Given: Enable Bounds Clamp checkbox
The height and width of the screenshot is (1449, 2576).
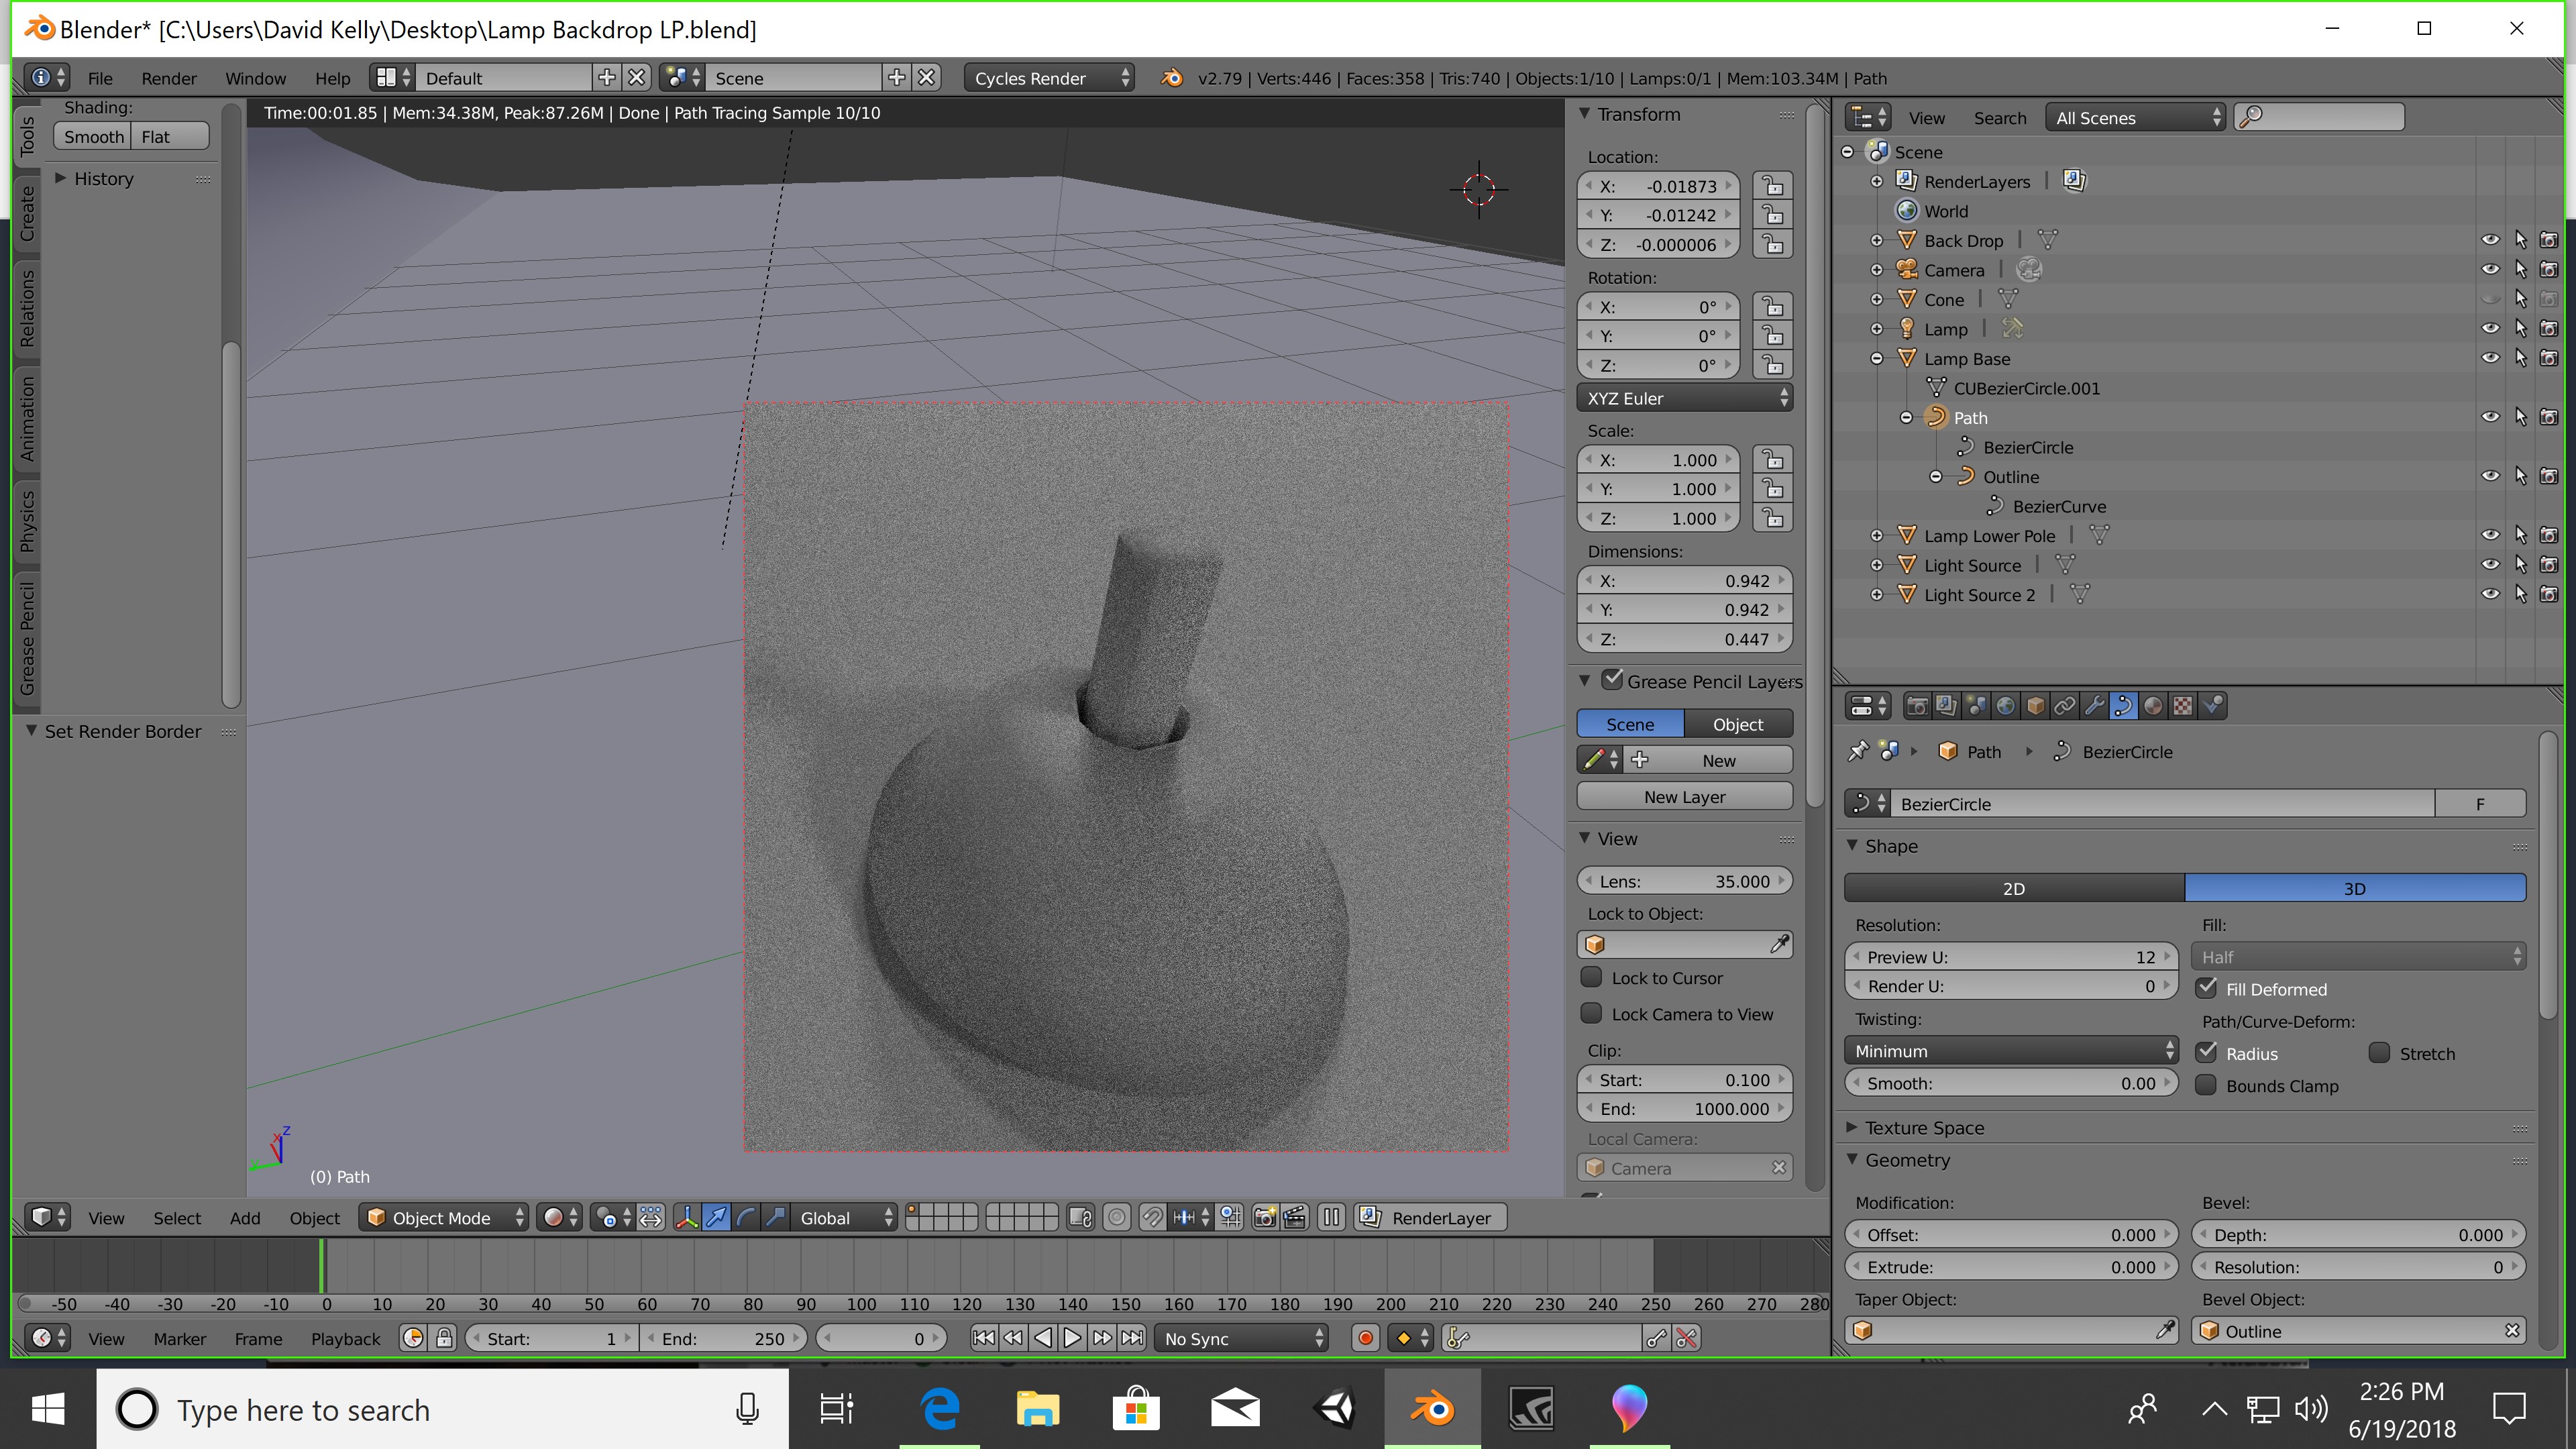Looking at the screenshot, I should (2207, 1085).
